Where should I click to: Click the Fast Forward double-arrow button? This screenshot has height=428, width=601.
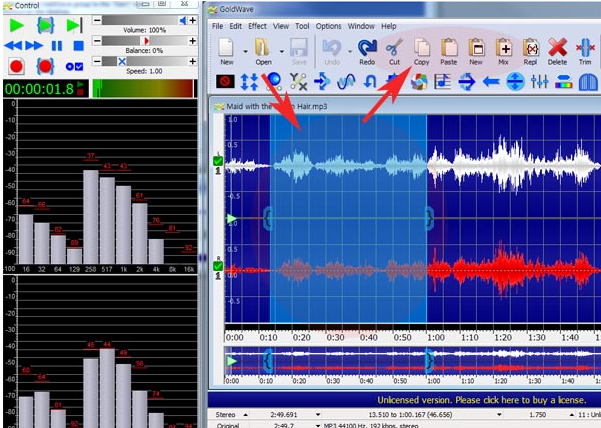coord(34,46)
